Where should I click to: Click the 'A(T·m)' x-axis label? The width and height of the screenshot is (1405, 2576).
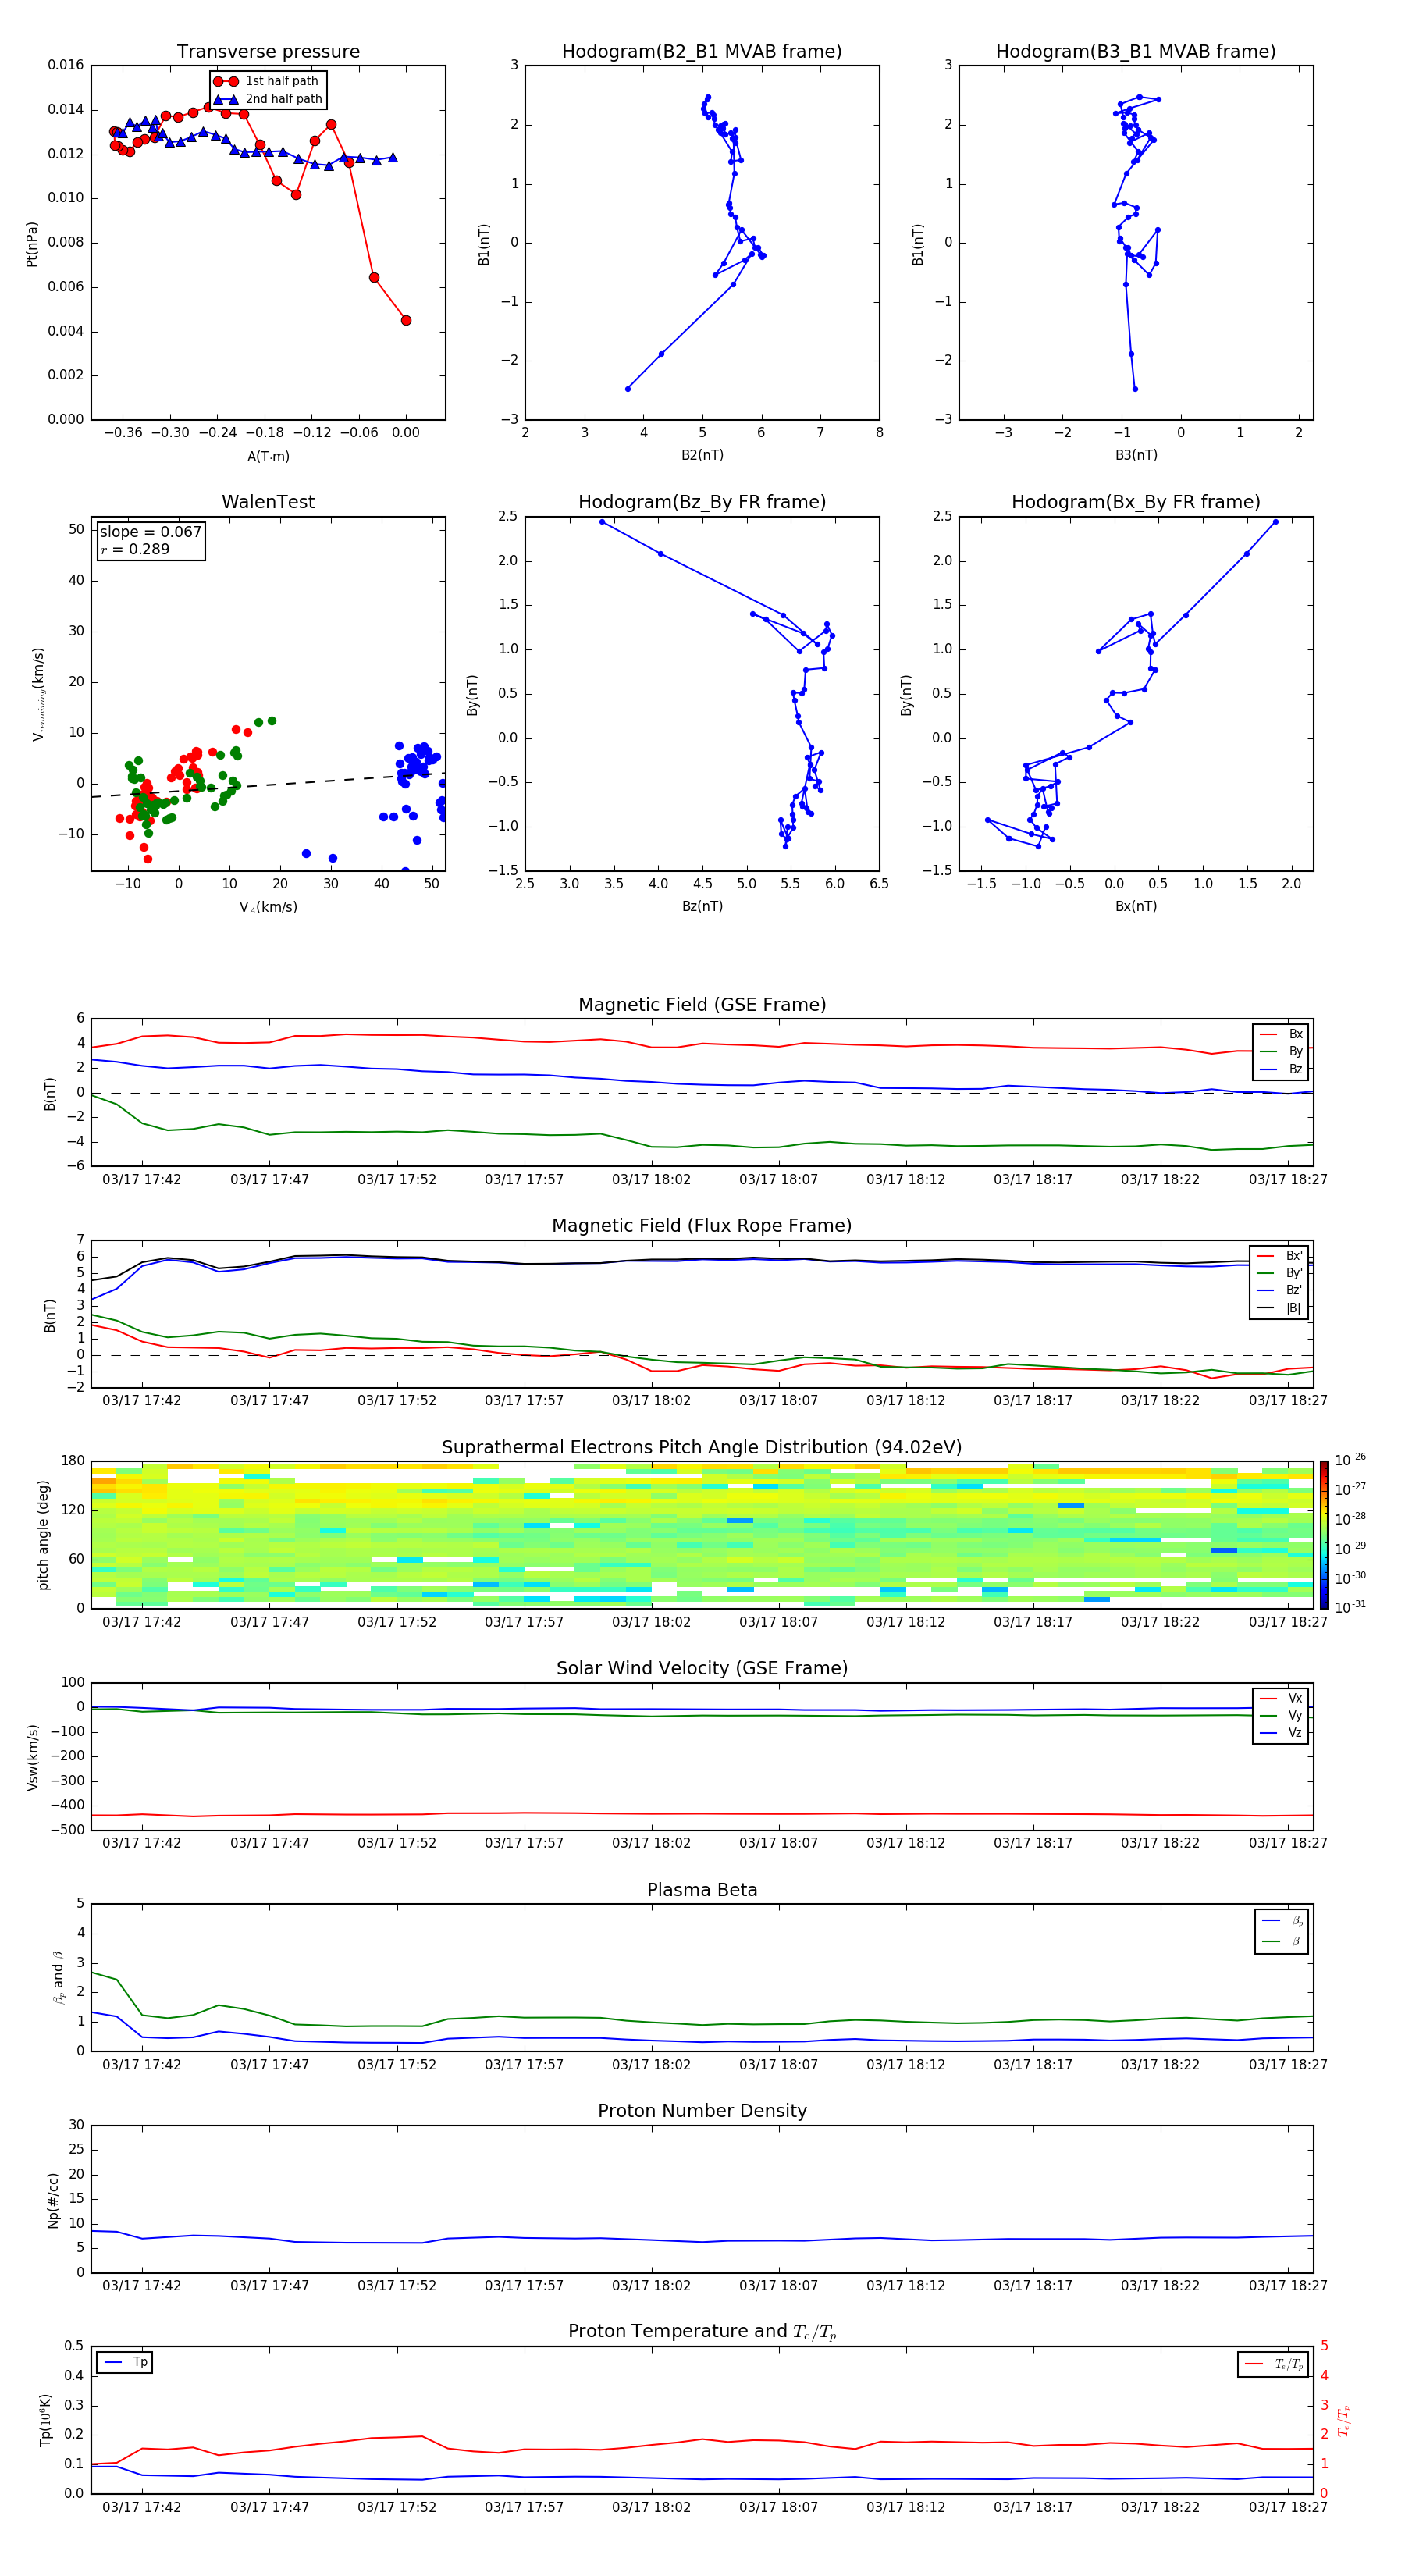268,456
